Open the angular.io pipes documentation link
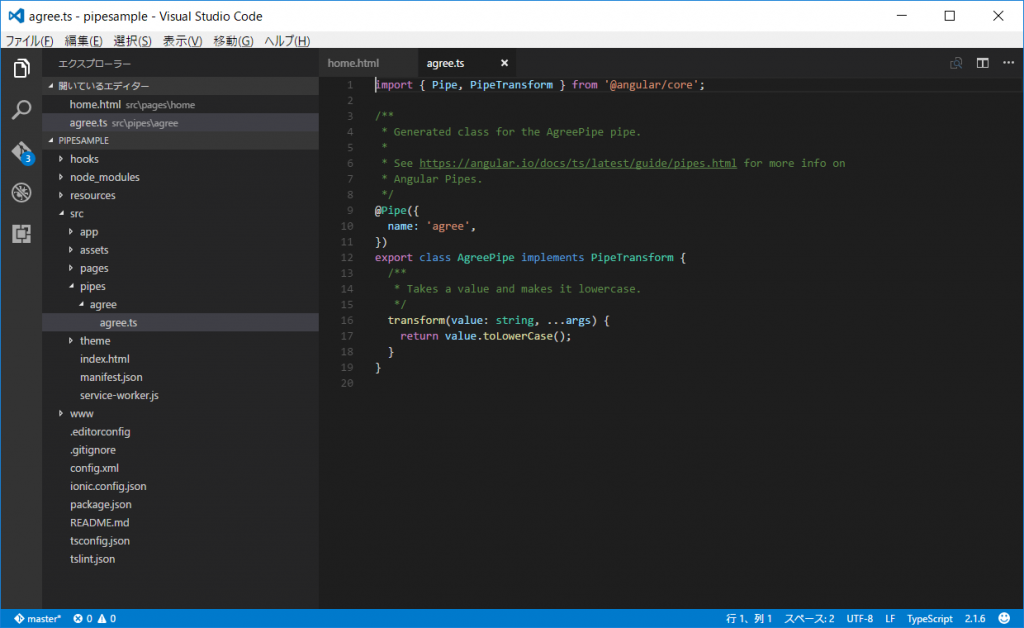This screenshot has height=628, width=1024. [578, 163]
